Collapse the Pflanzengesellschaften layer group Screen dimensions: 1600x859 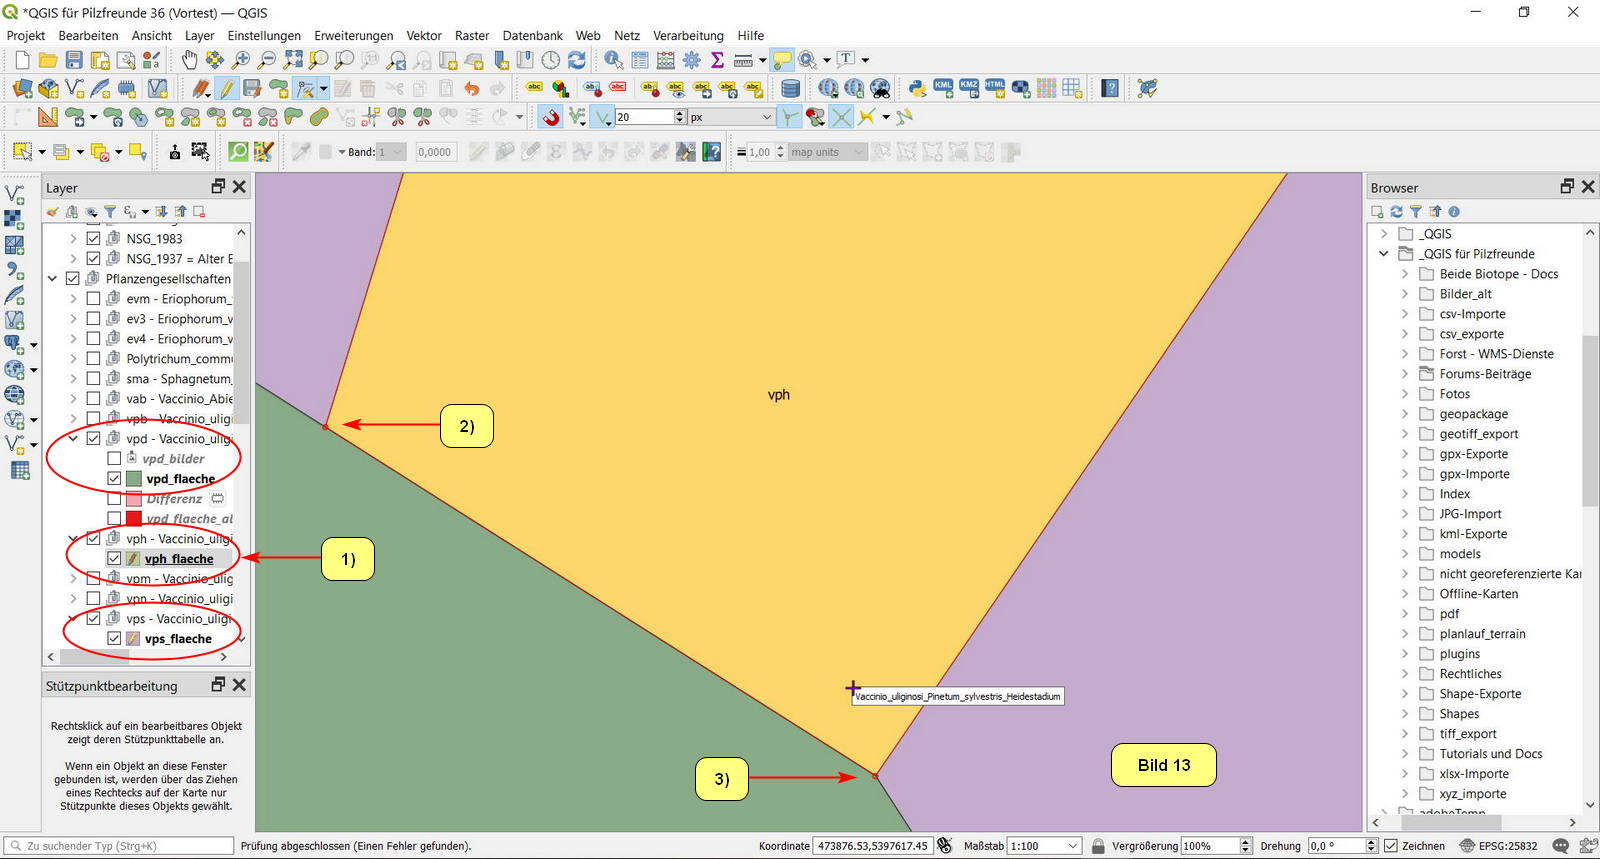[x=52, y=279]
